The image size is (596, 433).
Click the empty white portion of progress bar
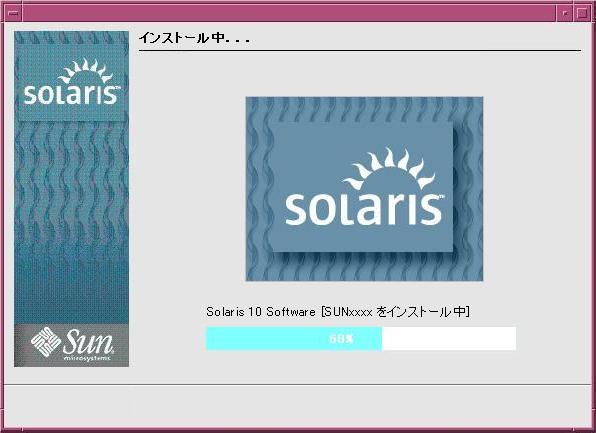[x=449, y=338]
